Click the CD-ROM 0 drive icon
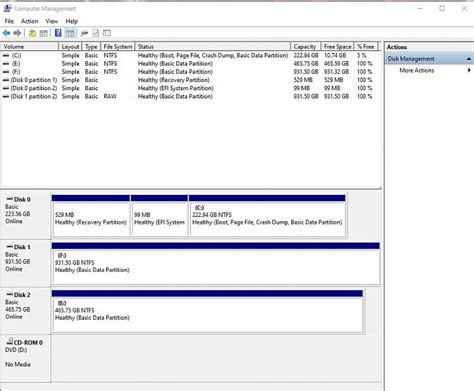This screenshot has height=391, width=474. [x=10, y=341]
